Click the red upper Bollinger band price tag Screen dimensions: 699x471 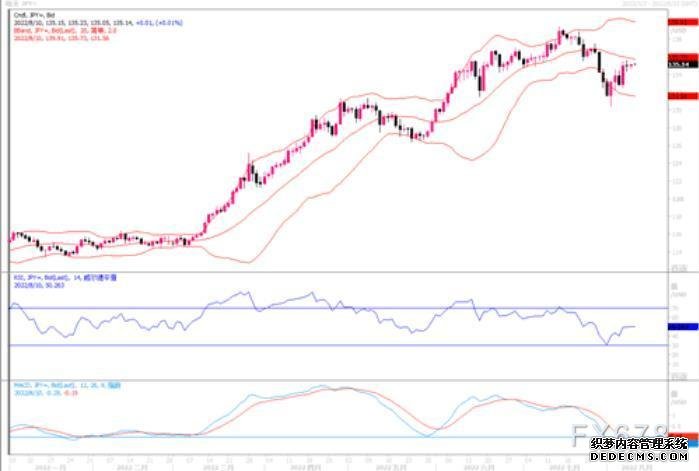682,20
